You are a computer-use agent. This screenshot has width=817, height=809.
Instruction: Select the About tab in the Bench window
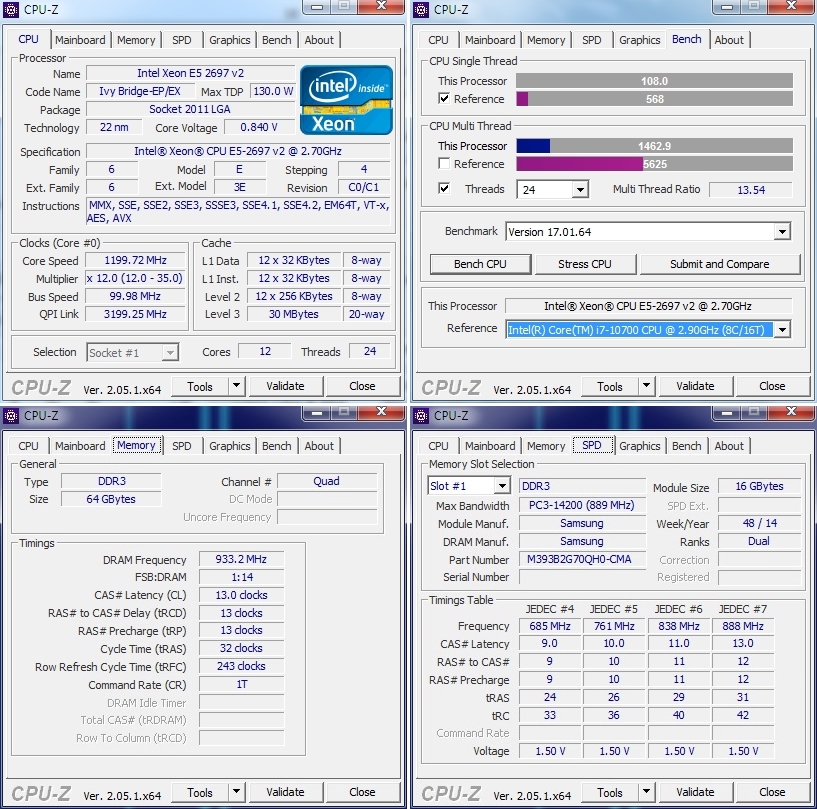pyautogui.click(x=729, y=40)
